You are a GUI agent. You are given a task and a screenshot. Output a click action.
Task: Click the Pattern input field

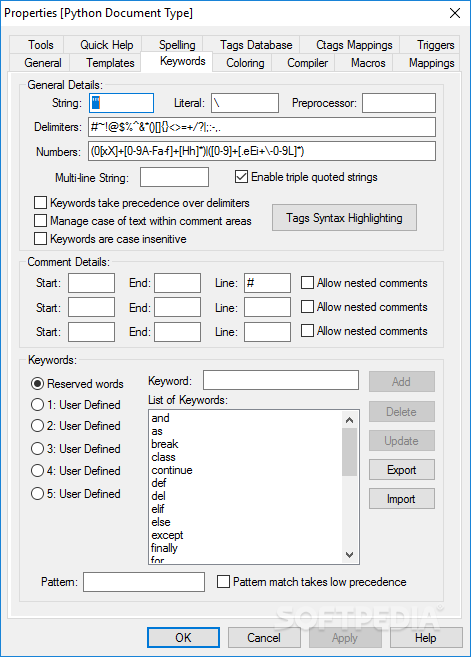(144, 582)
